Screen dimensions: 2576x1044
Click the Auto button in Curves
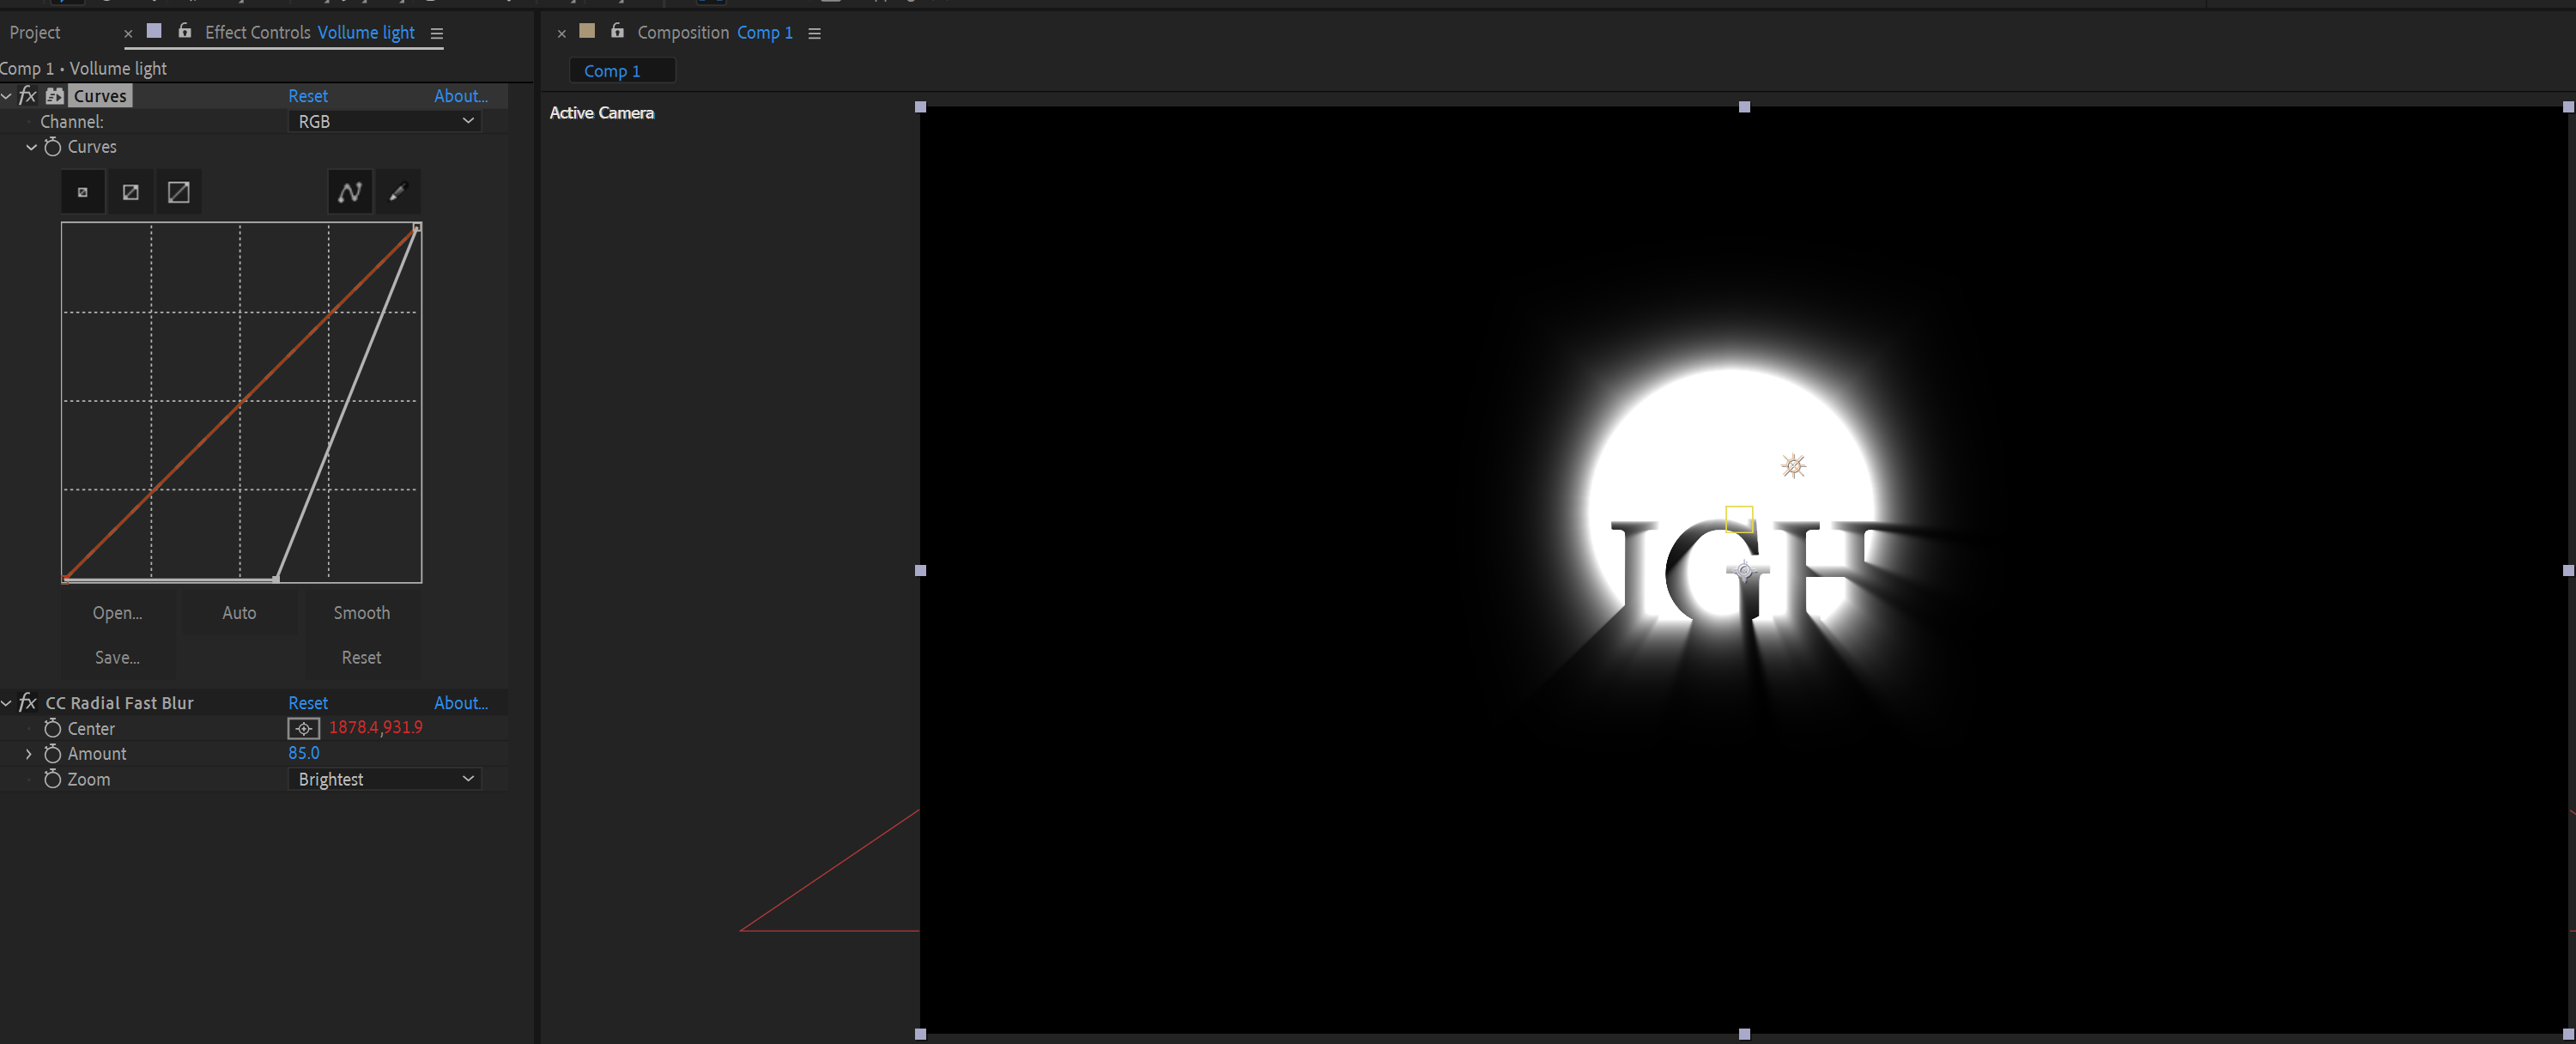(x=239, y=612)
